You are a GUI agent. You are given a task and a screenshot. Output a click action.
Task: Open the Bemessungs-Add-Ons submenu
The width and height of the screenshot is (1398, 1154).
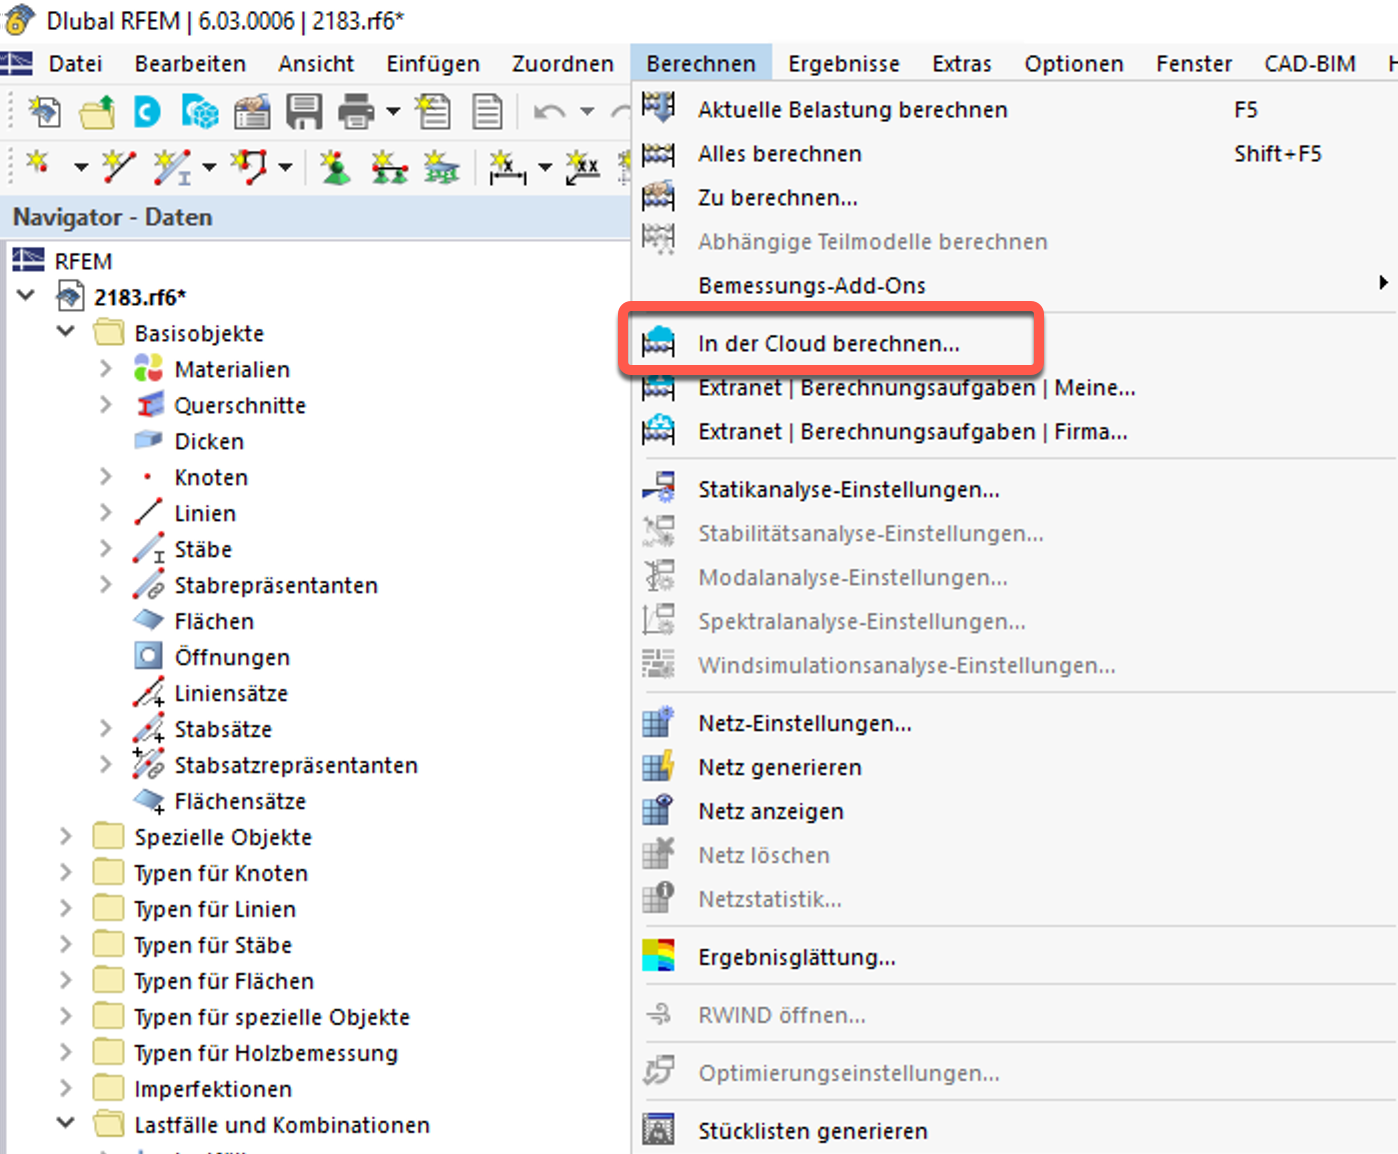(1015, 285)
